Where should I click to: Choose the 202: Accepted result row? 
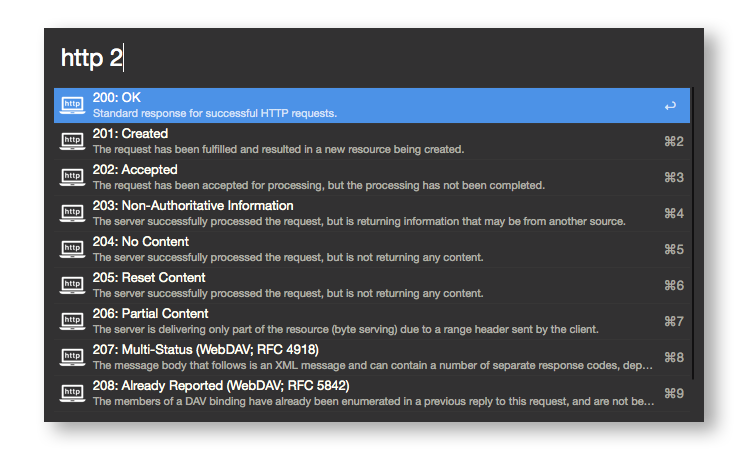[x=300, y=177]
